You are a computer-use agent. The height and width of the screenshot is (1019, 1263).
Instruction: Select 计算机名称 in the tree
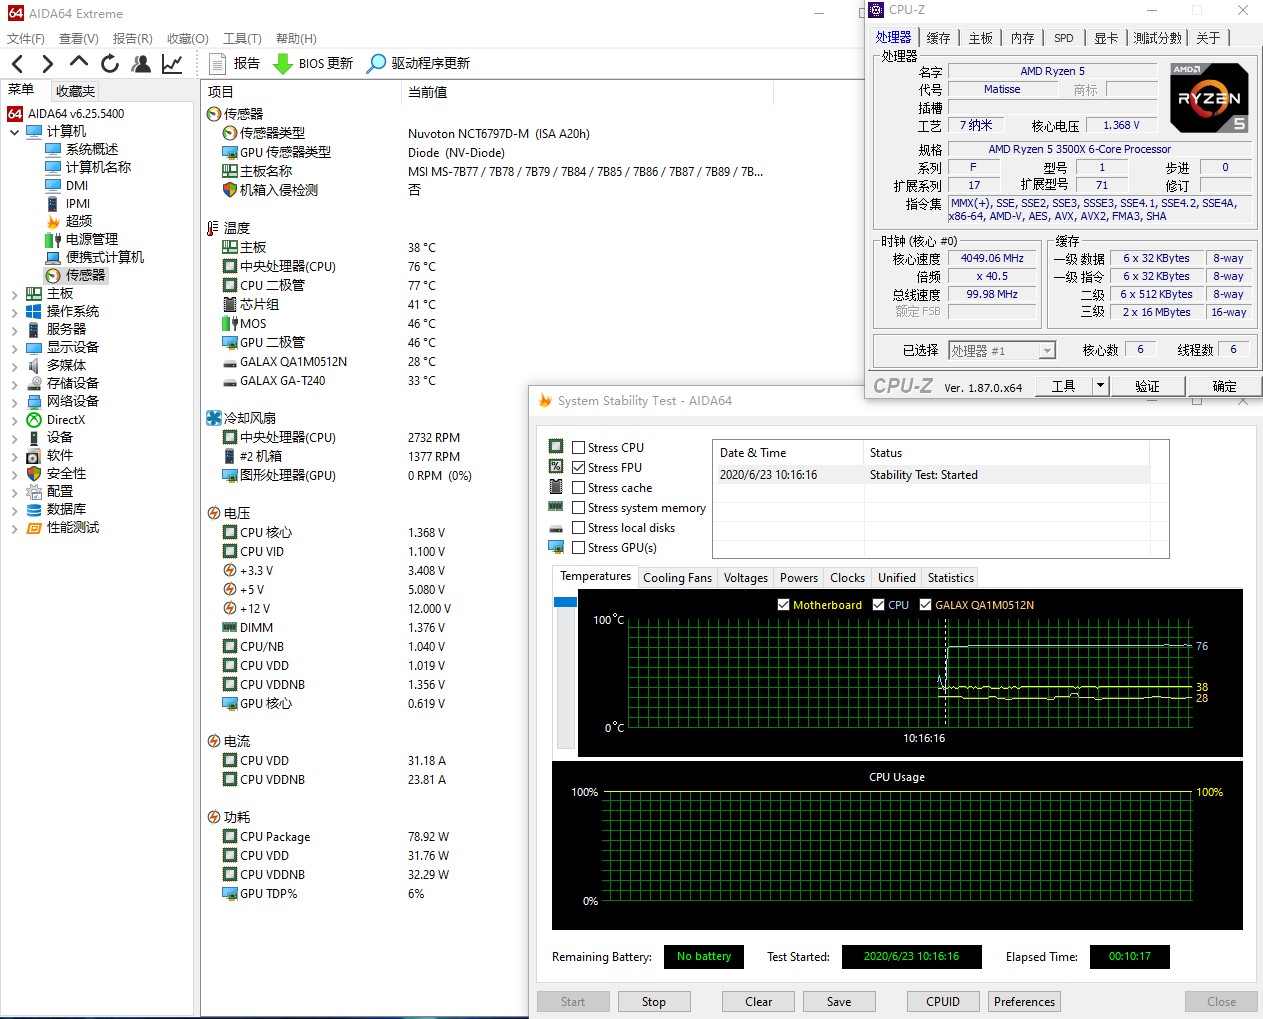(x=98, y=167)
